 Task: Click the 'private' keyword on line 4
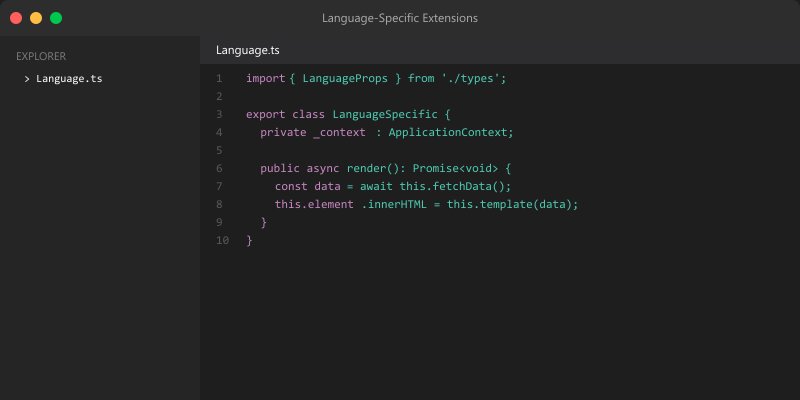click(283, 133)
